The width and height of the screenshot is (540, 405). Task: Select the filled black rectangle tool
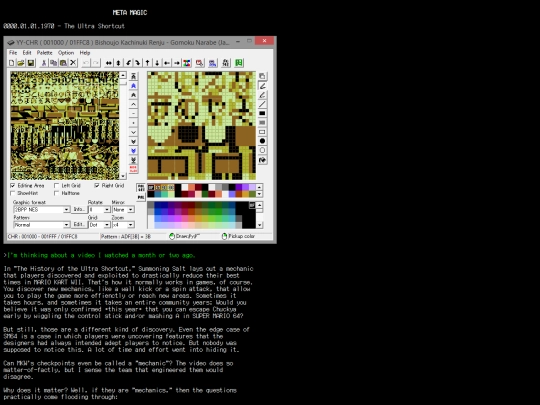(x=262, y=114)
